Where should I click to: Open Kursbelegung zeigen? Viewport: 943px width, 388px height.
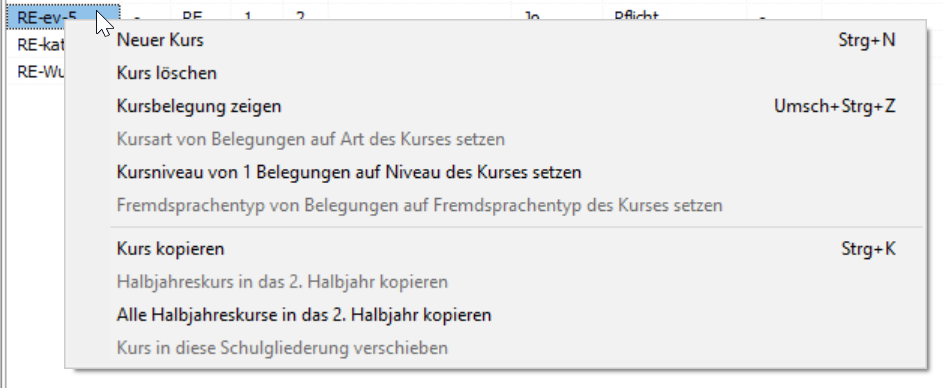[199, 106]
